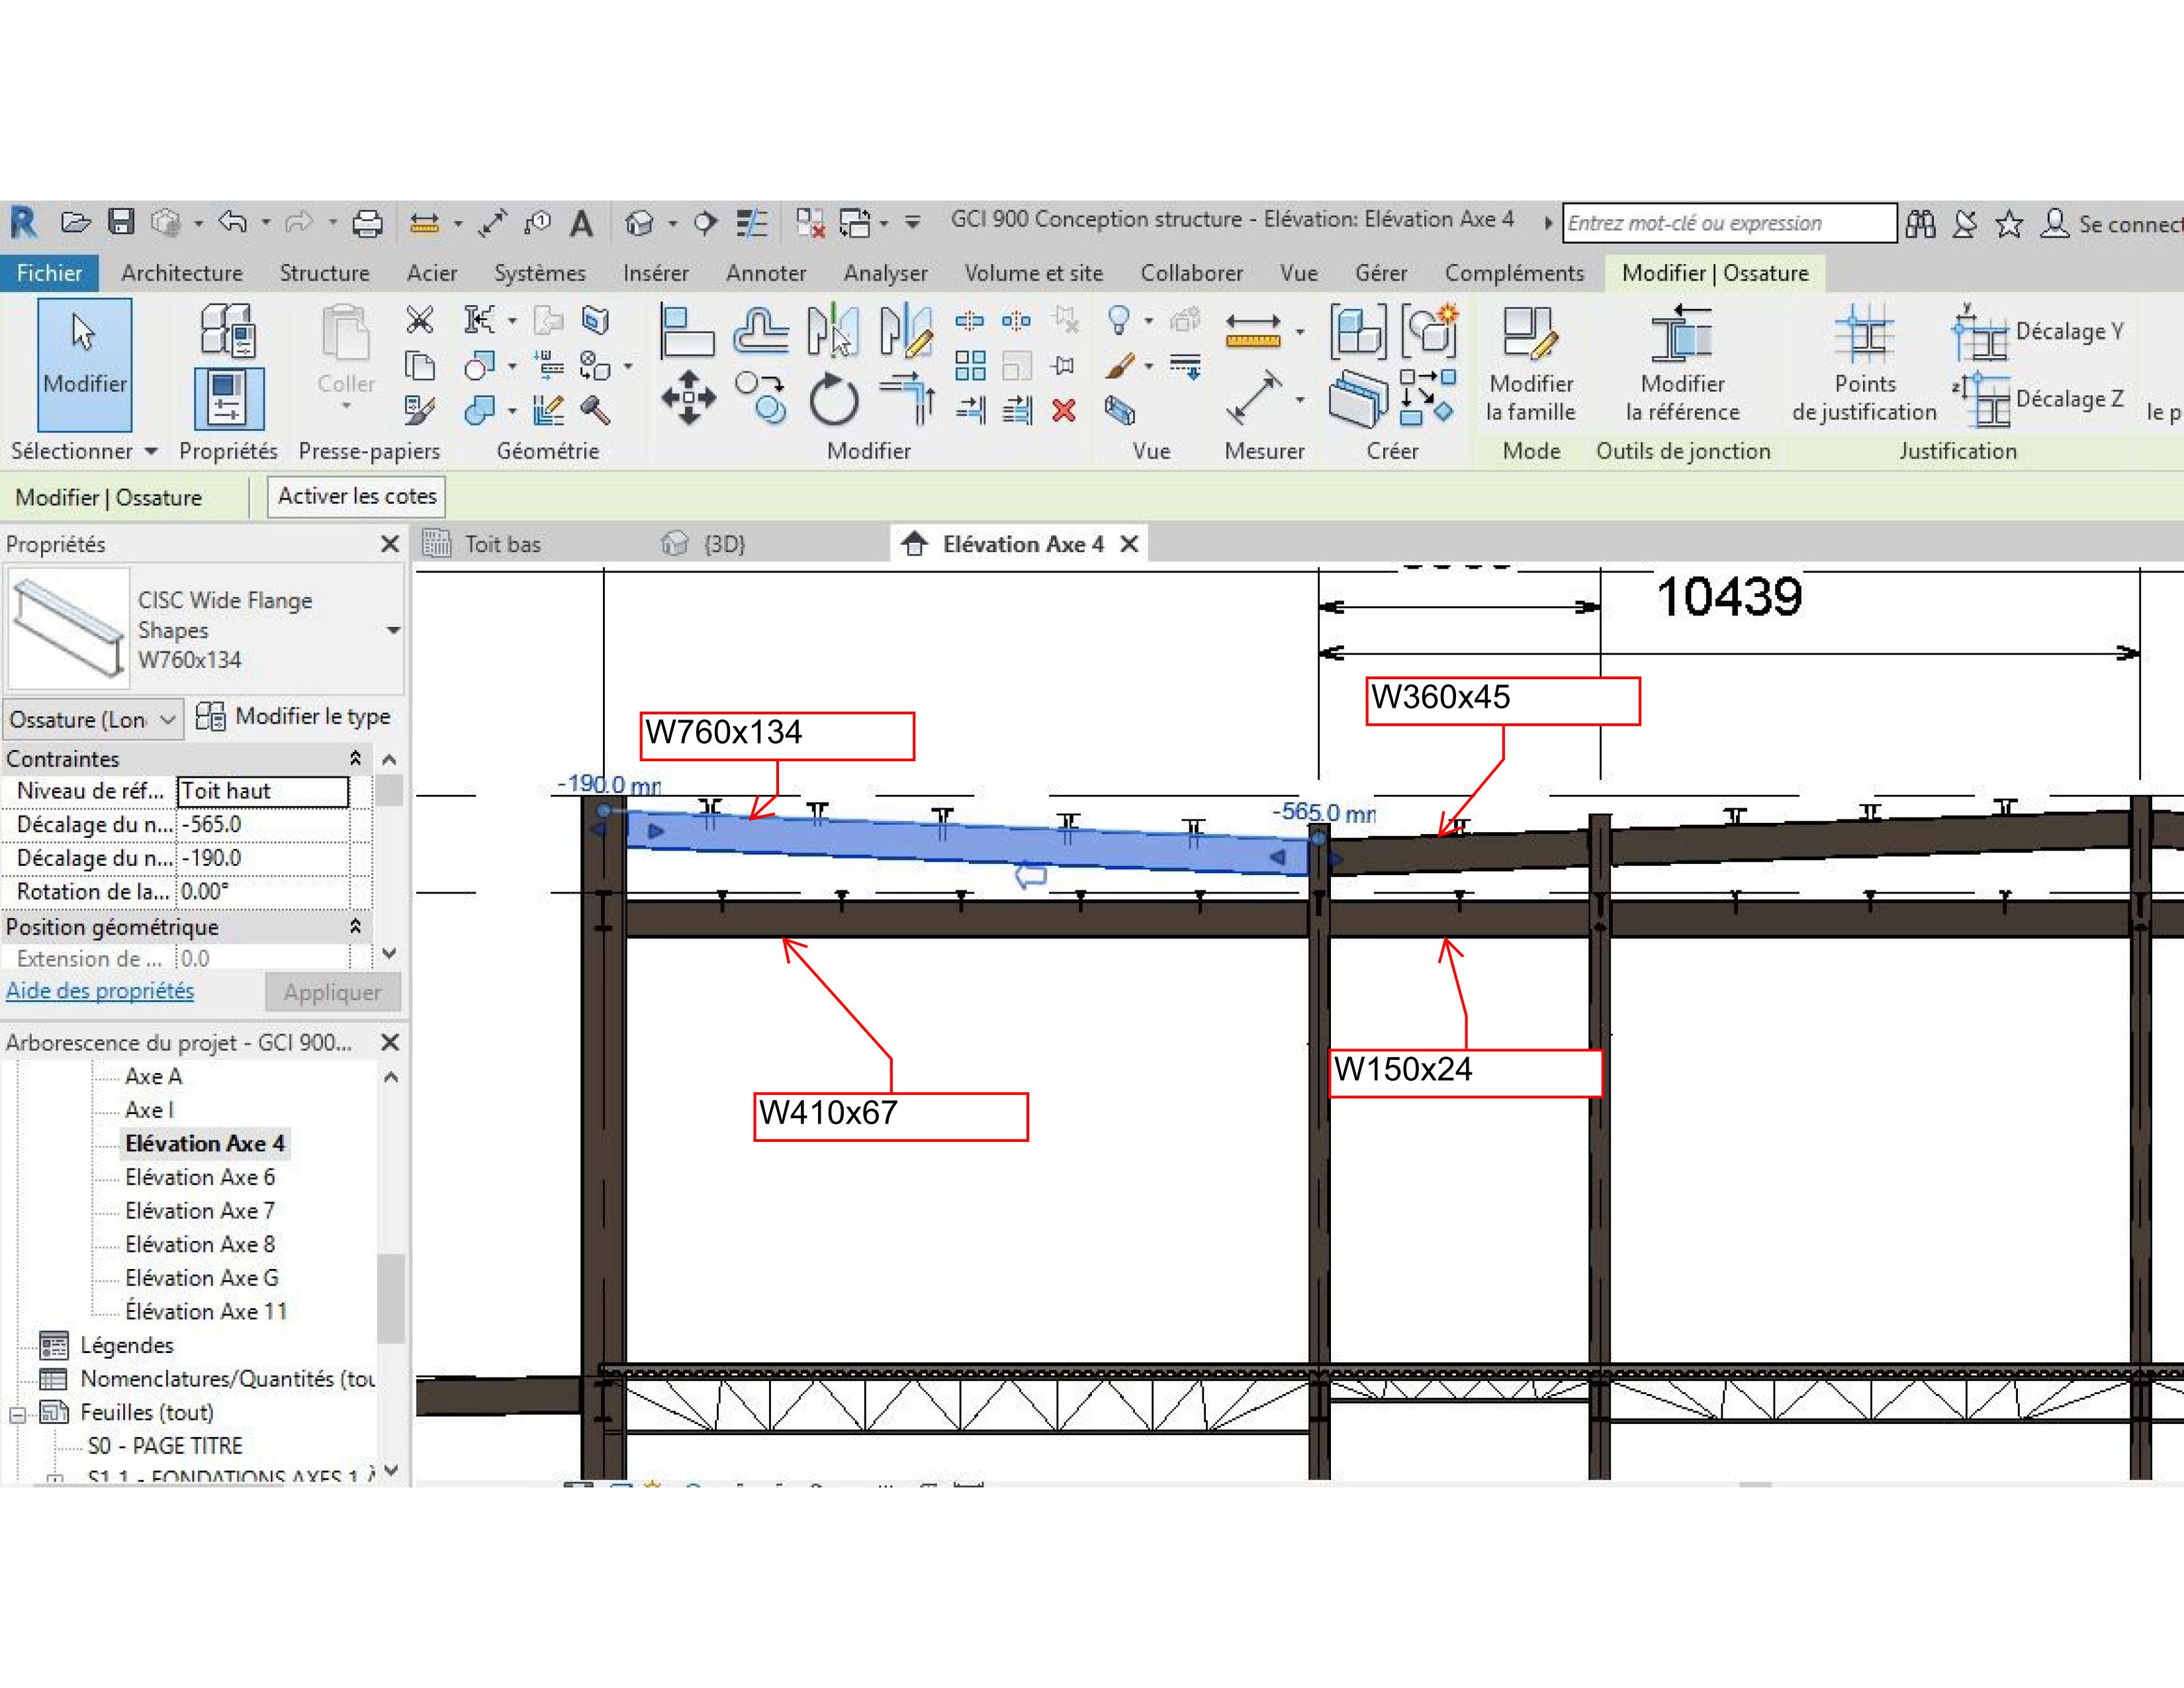2184x1688 pixels.
Task: Open the CISC Wide Flange type selector dropdown
Action: pyautogui.click(x=393, y=630)
